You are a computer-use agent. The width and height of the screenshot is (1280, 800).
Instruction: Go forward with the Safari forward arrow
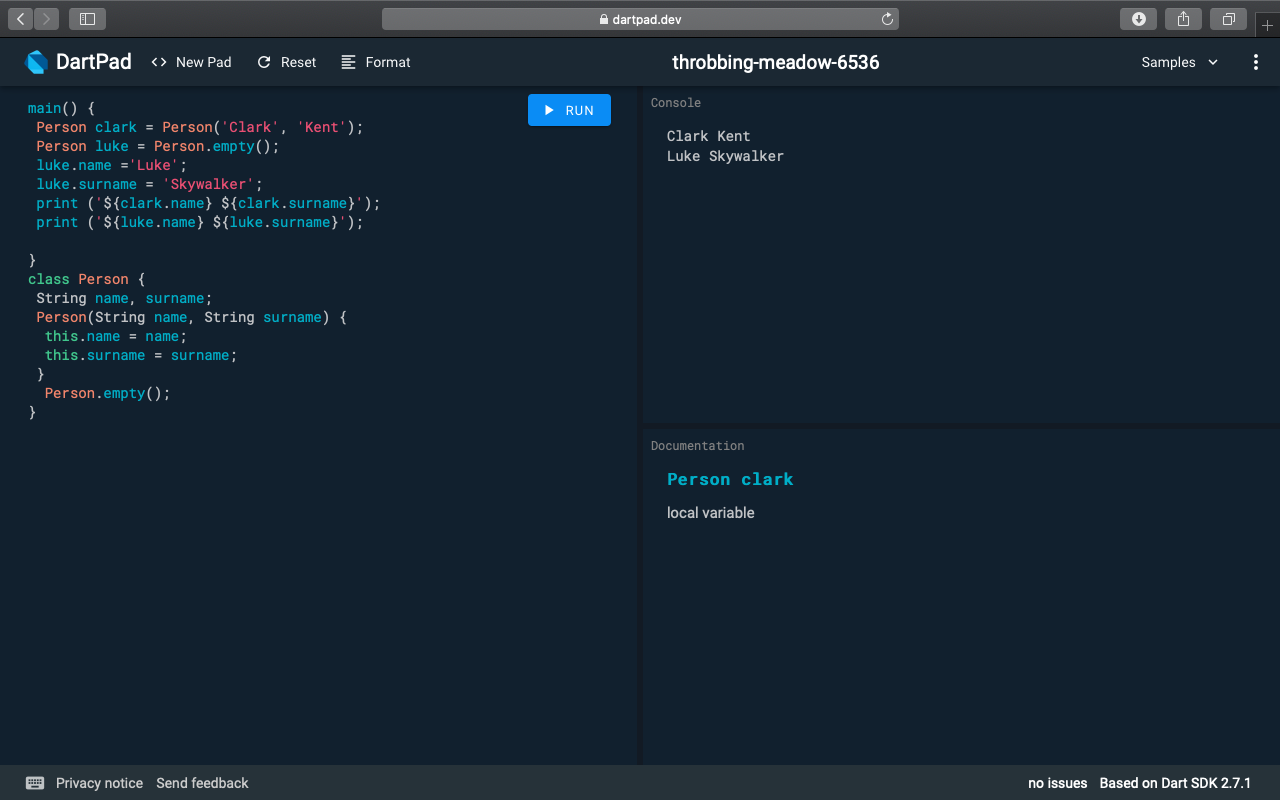click(46, 19)
